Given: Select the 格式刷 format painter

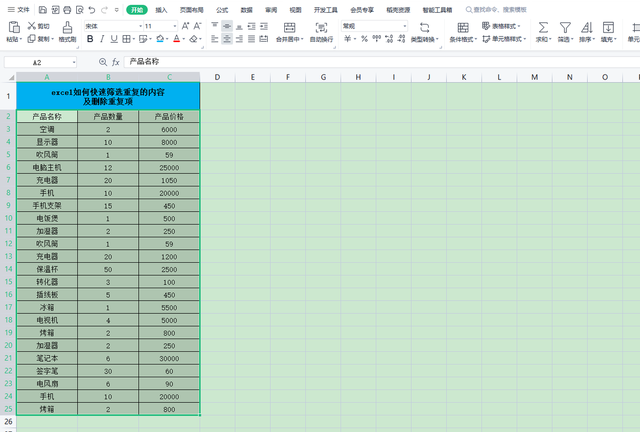Looking at the screenshot, I should (67, 32).
